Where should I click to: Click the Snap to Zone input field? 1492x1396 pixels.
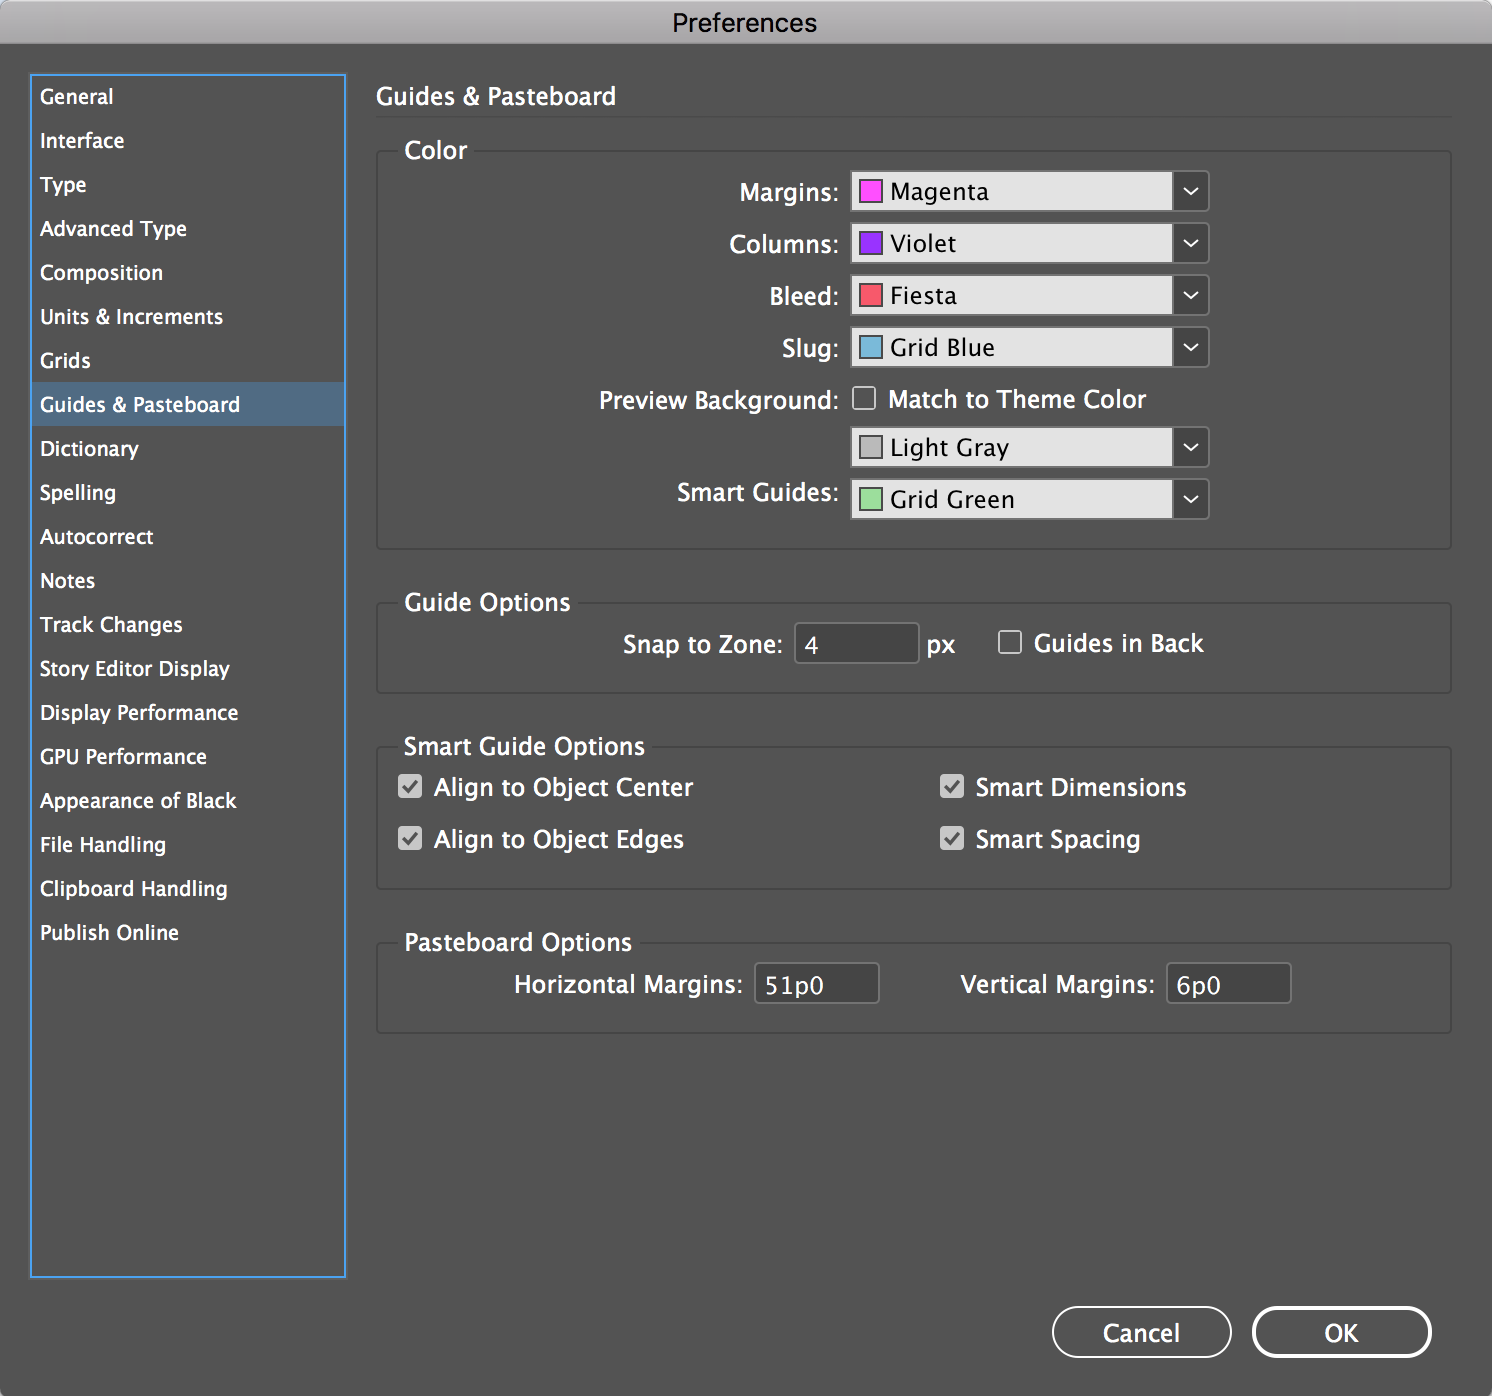tap(856, 643)
